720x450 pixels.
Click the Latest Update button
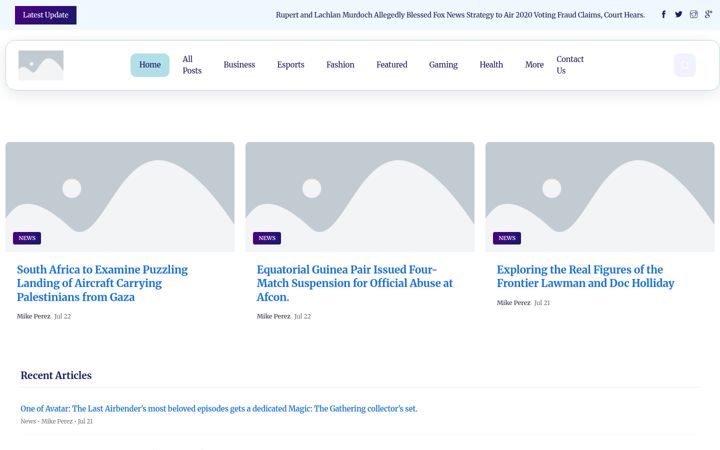[x=45, y=15]
